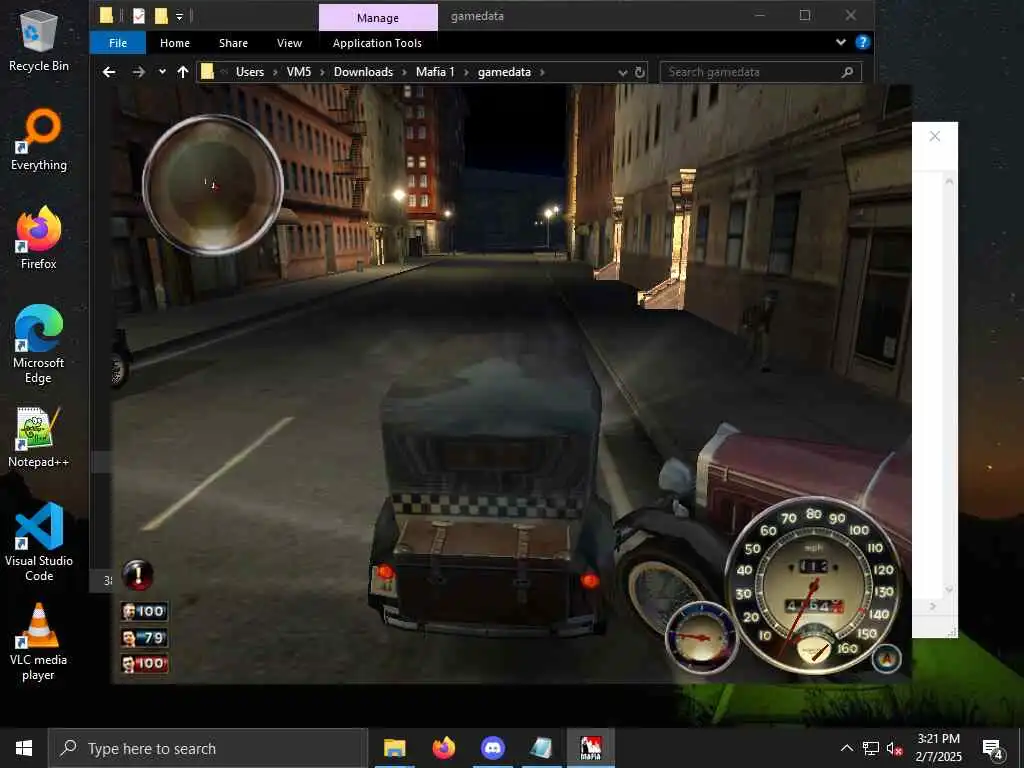Image resolution: width=1024 pixels, height=768 pixels.
Task: Select the View ribbon tab
Action: (289, 43)
